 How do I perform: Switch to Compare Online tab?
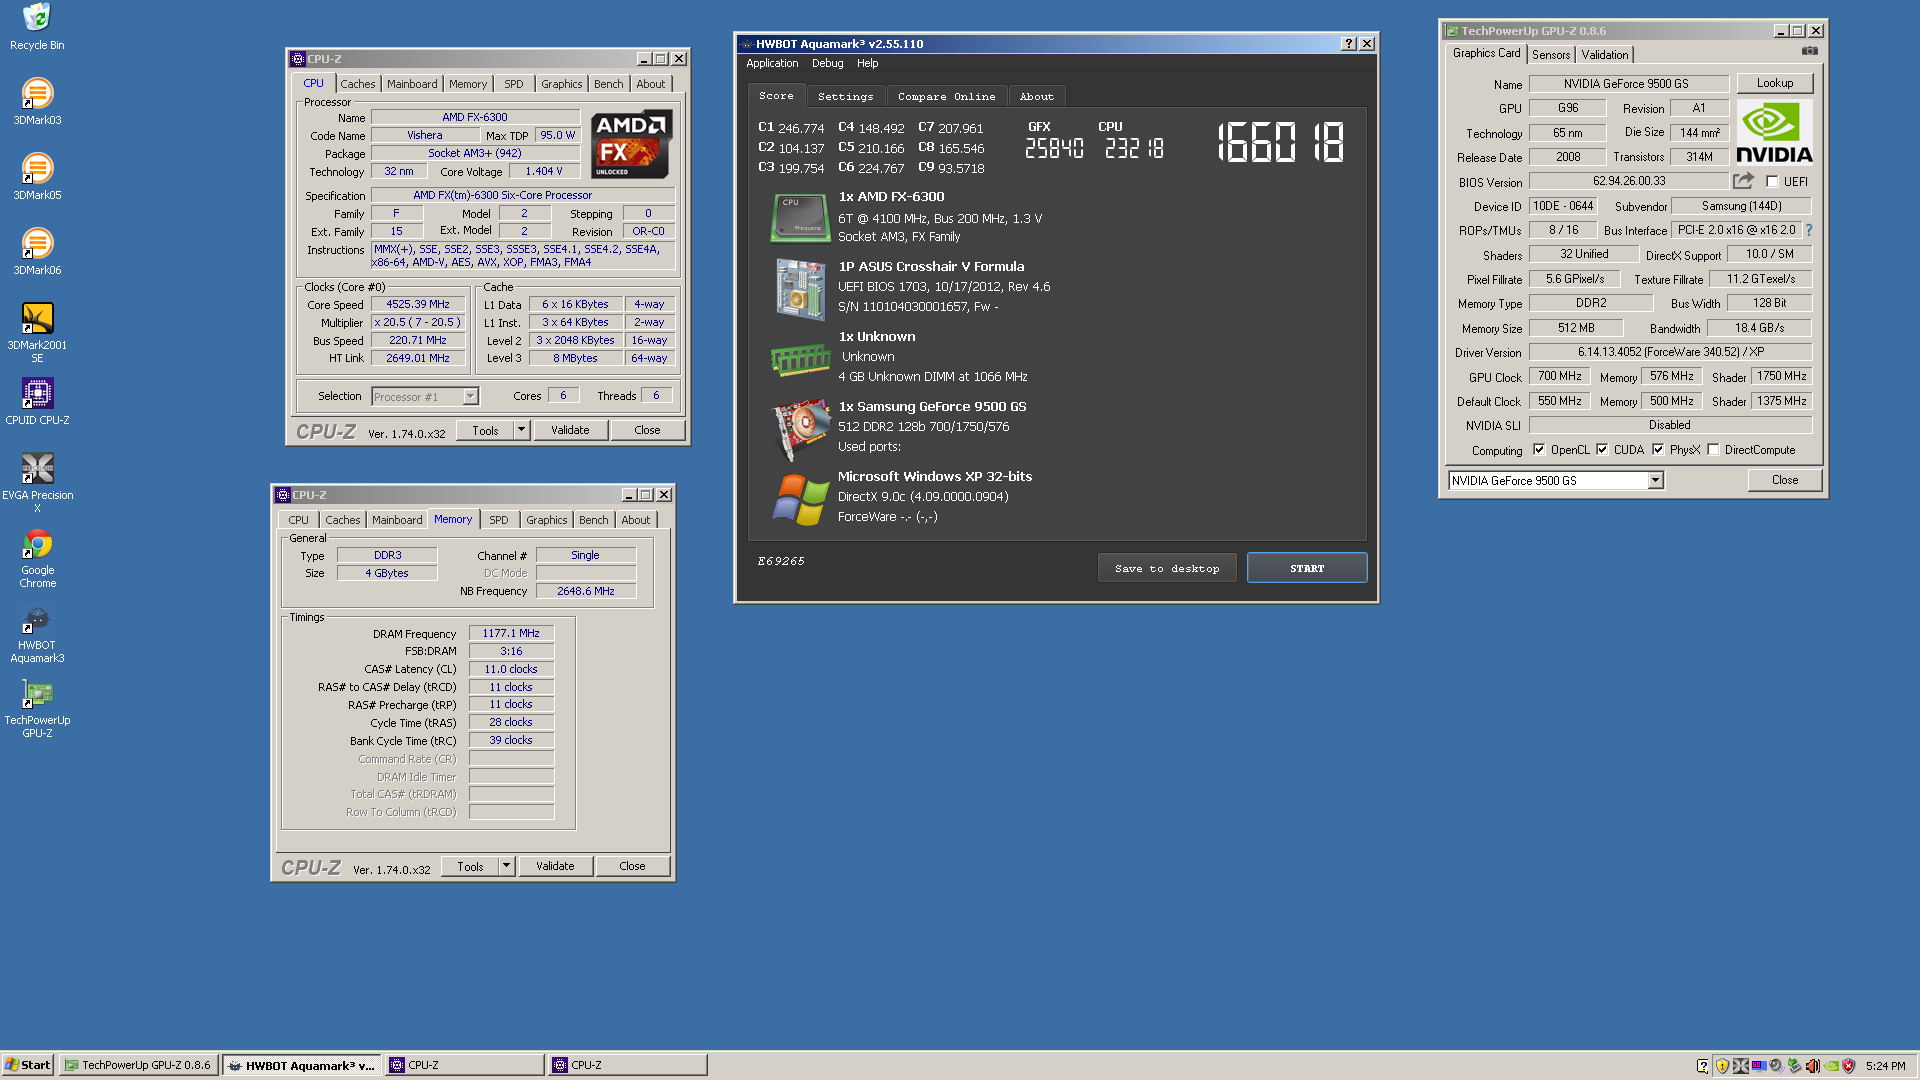[x=946, y=97]
